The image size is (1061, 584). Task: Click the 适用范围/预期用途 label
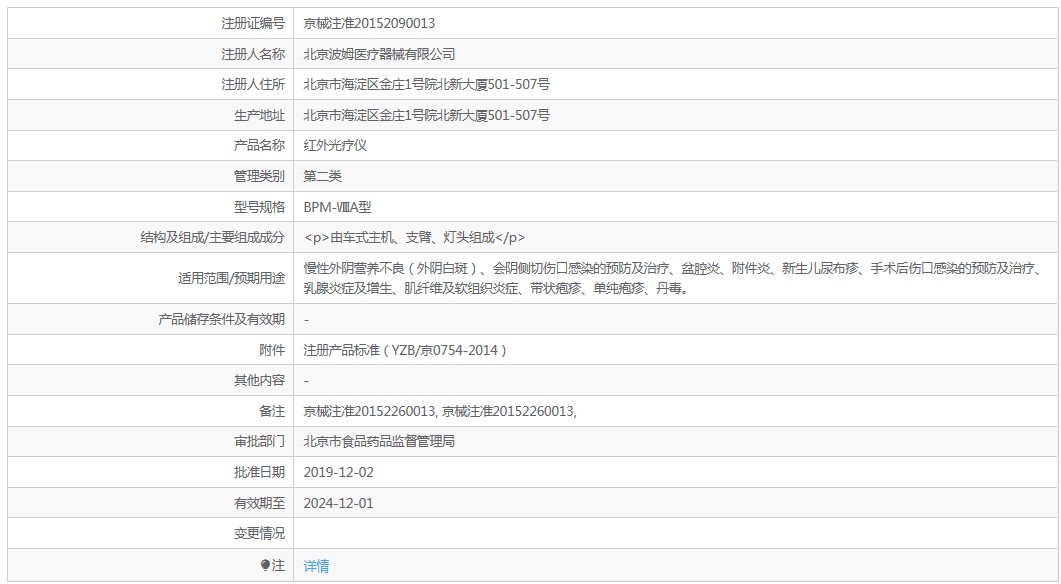click(231, 278)
